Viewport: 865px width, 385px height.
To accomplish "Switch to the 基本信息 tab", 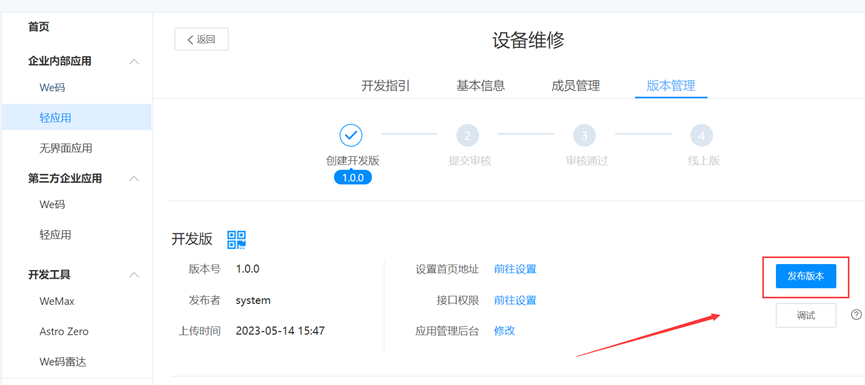I will [480, 86].
